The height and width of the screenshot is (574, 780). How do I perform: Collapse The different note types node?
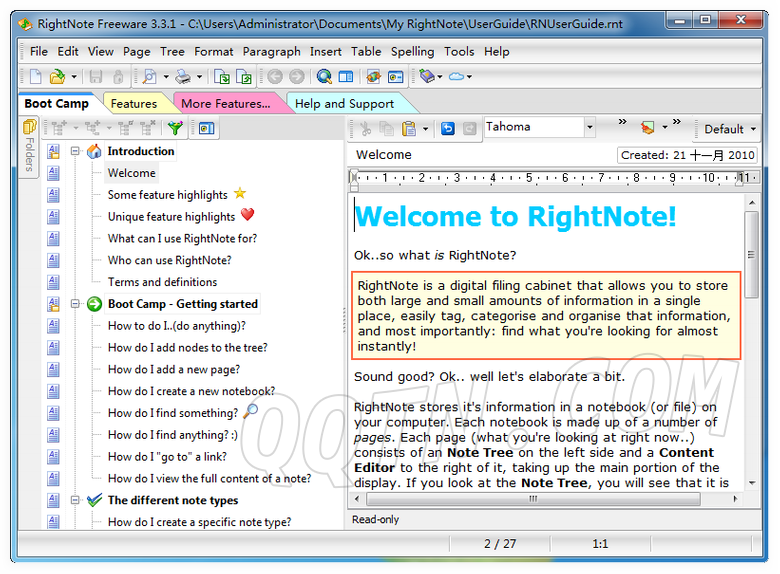click(x=75, y=501)
